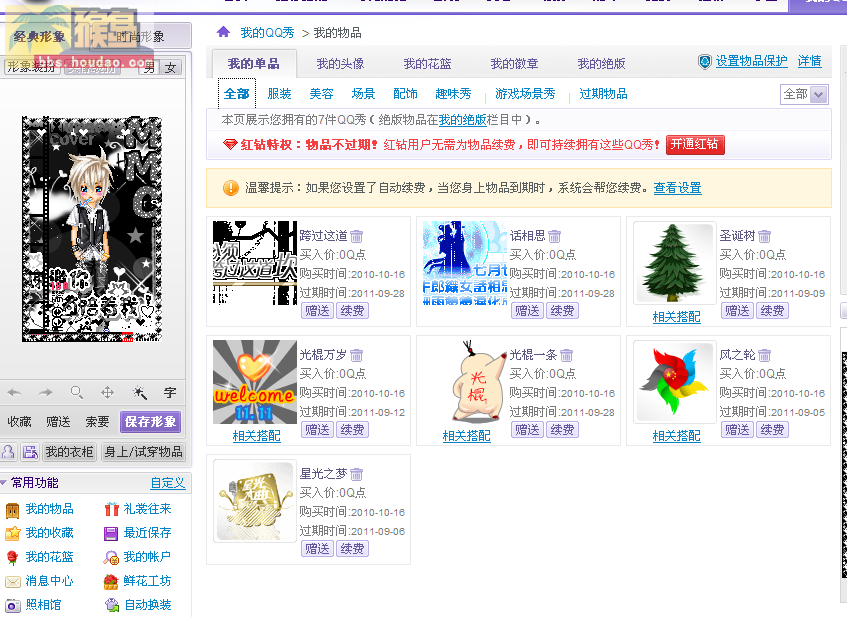Image resolution: width=847 pixels, height=617 pixels.
Task: Click the envelope icon for 消息中心
Action: [12, 581]
